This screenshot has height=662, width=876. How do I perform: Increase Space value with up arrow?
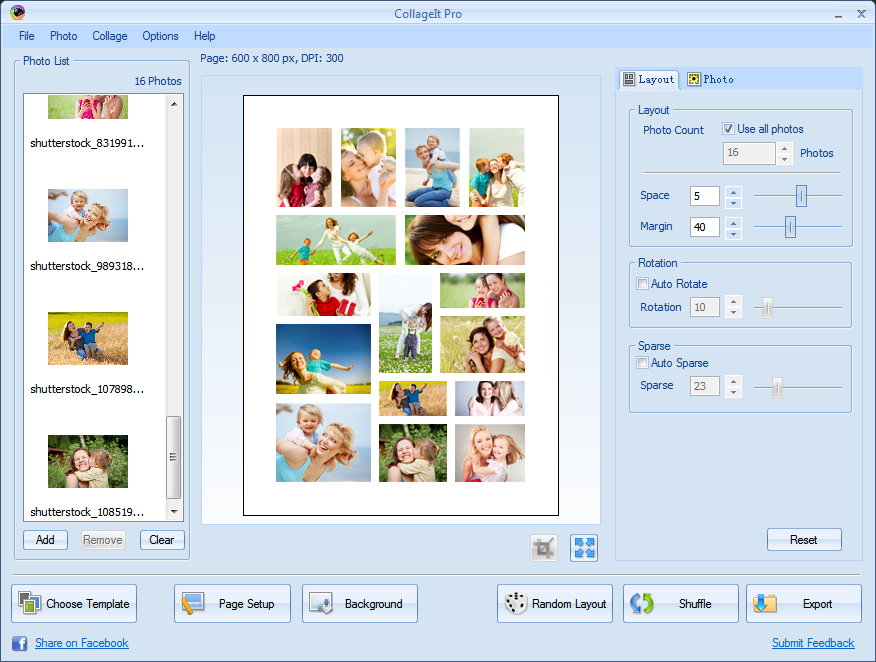pos(733,191)
